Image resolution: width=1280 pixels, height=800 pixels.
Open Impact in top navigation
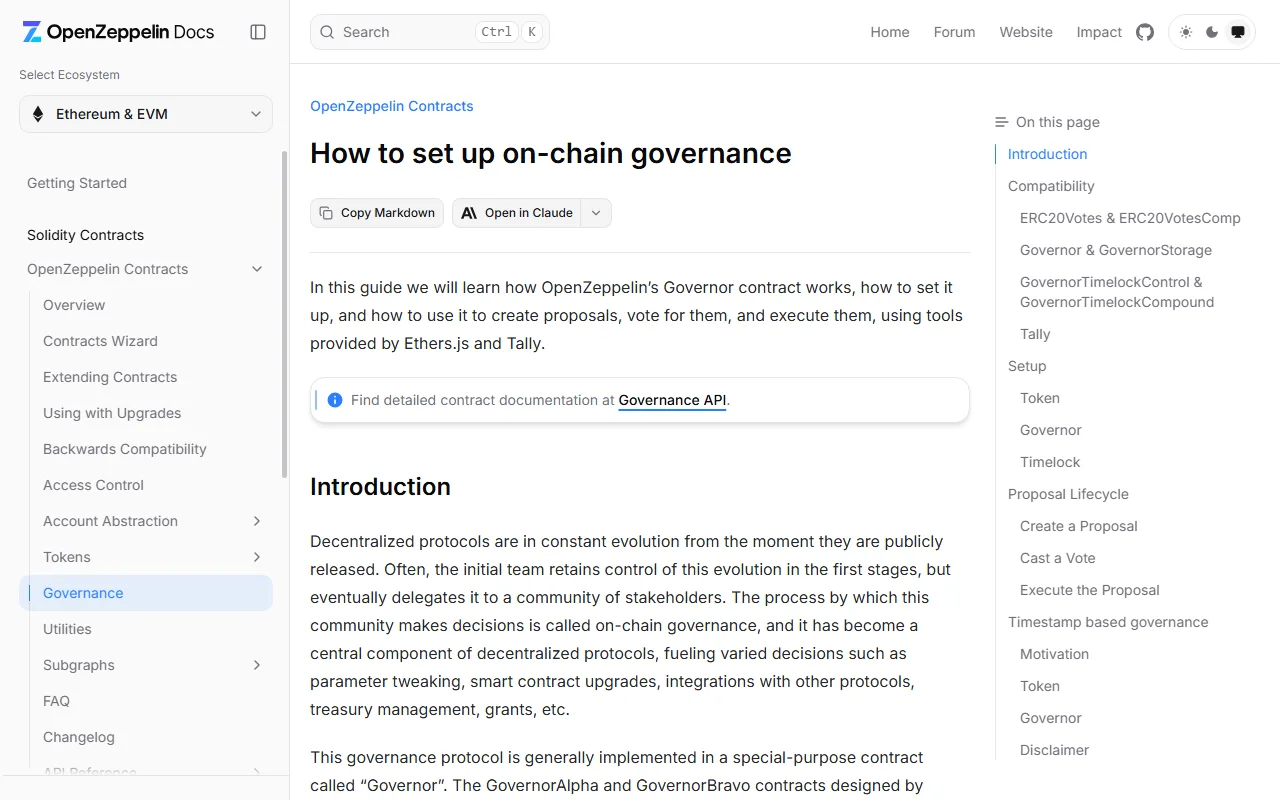(1099, 32)
